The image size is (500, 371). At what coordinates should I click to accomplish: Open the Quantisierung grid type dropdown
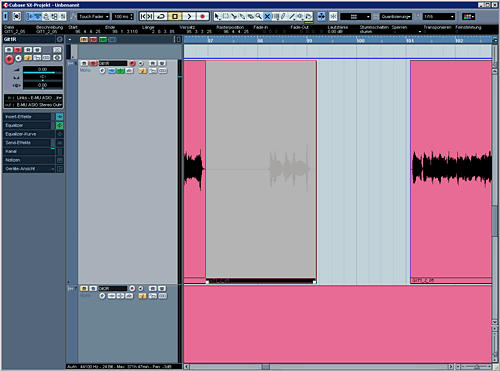tap(396, 16)
